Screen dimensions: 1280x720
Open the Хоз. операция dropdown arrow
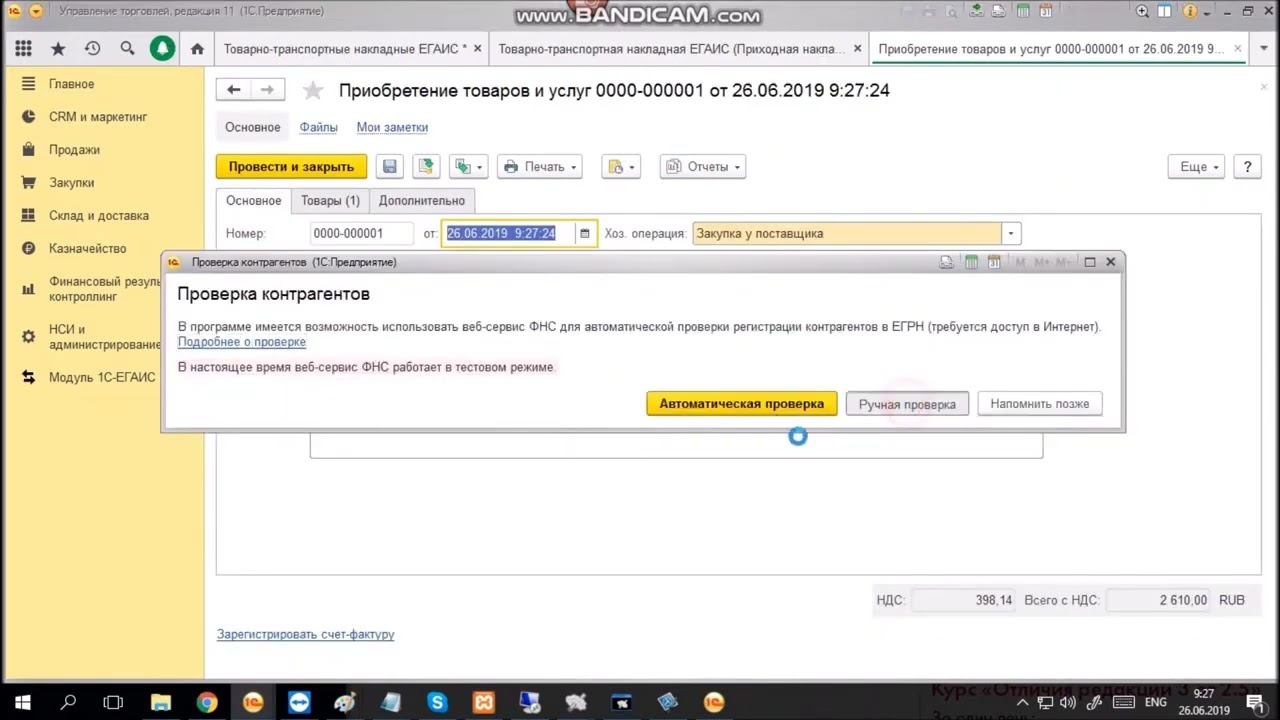1011,233
